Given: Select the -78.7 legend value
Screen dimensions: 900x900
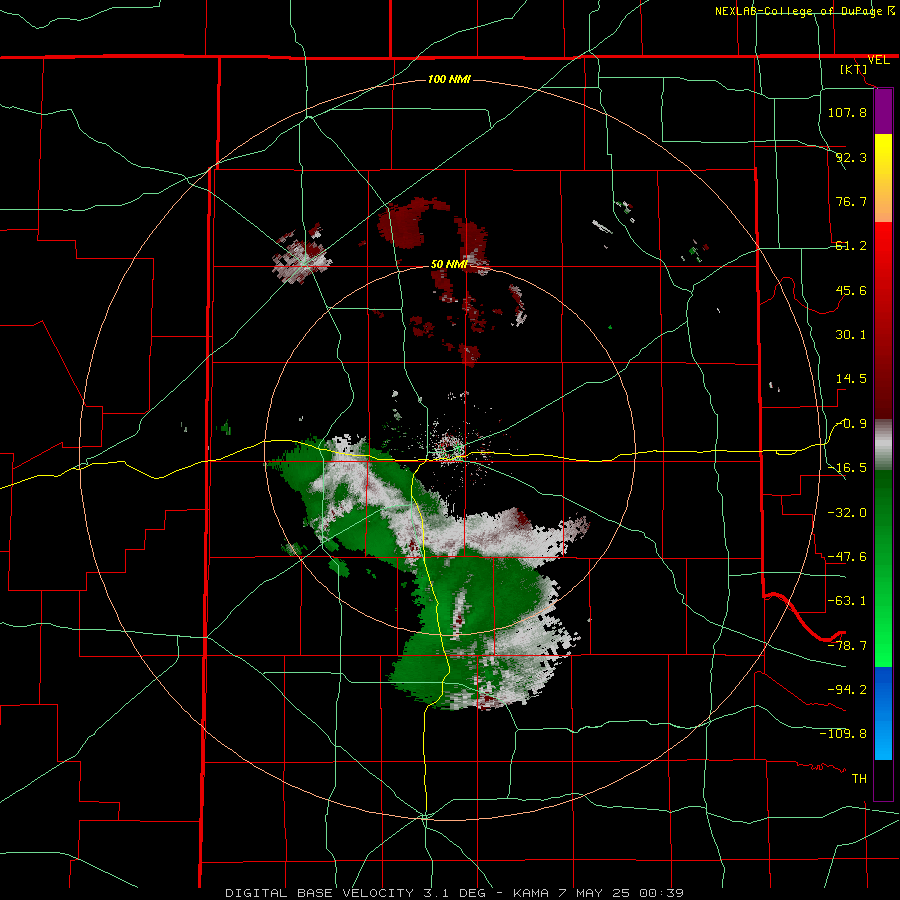Looking at the screenshot, I should (x=847, y=646).
